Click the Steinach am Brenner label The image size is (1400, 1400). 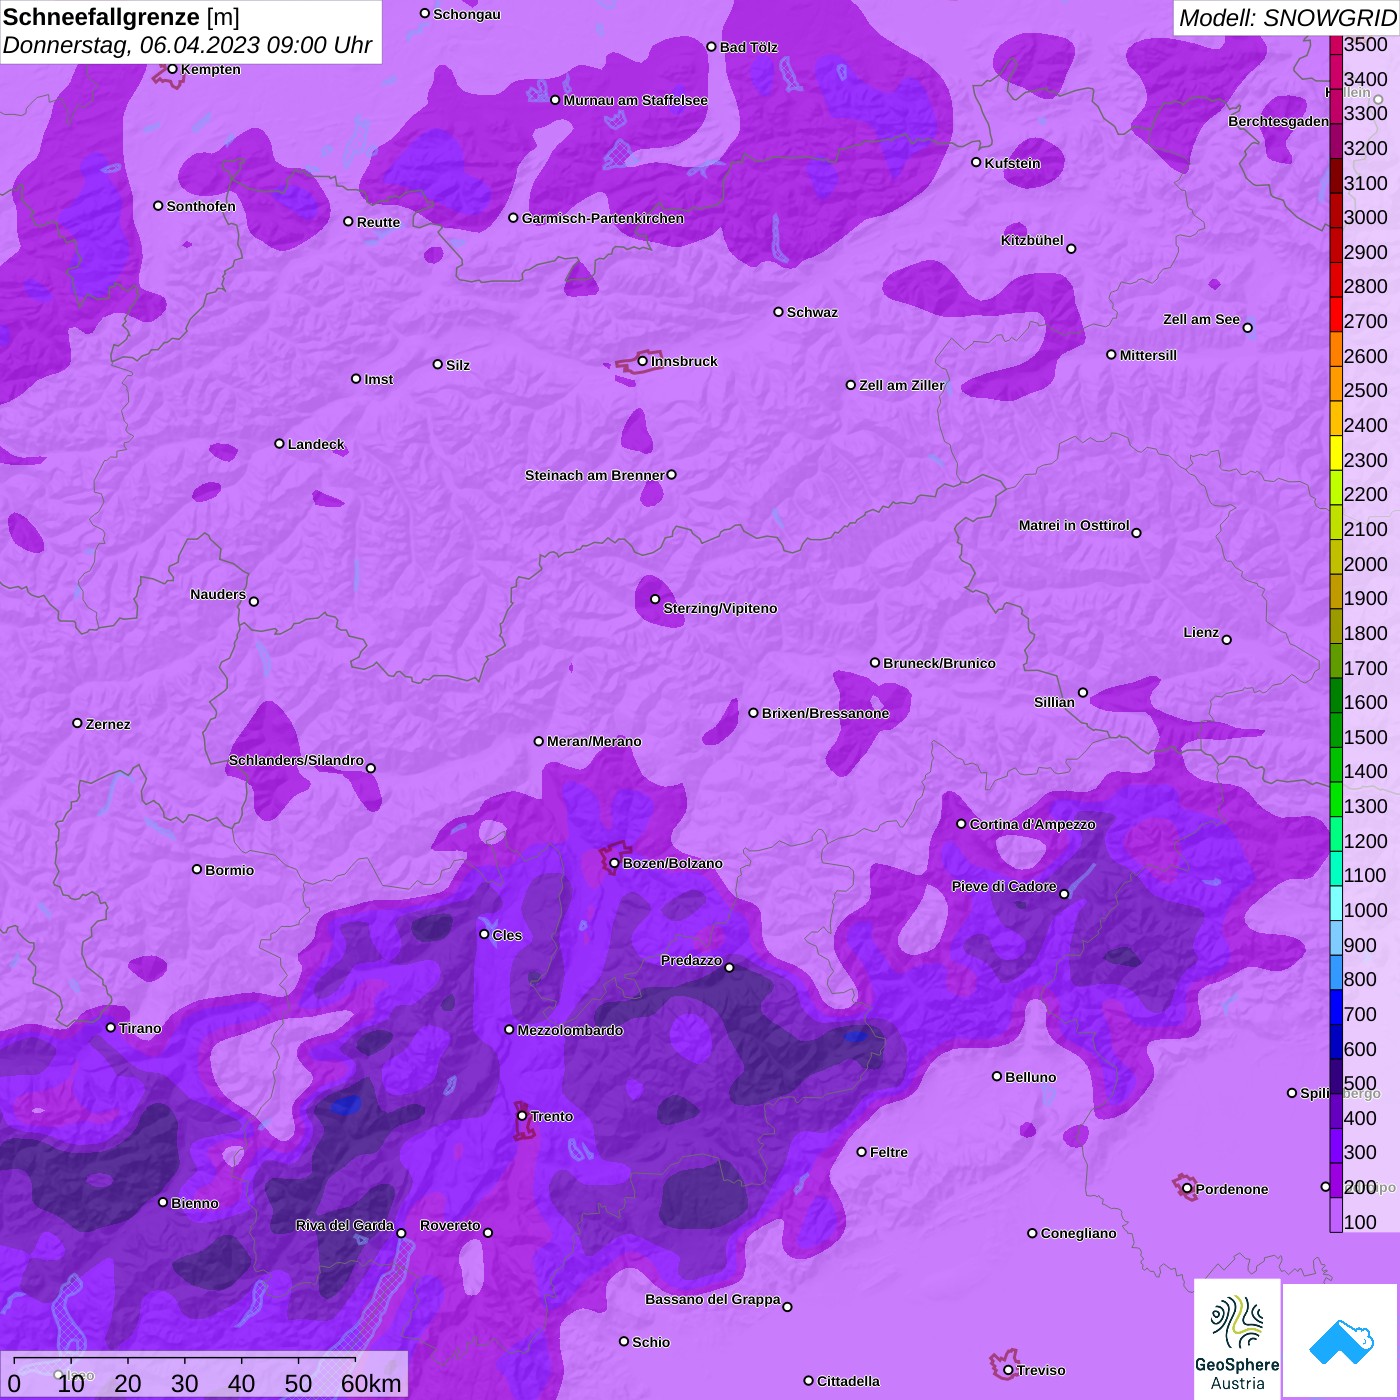(x=595, y=475)
